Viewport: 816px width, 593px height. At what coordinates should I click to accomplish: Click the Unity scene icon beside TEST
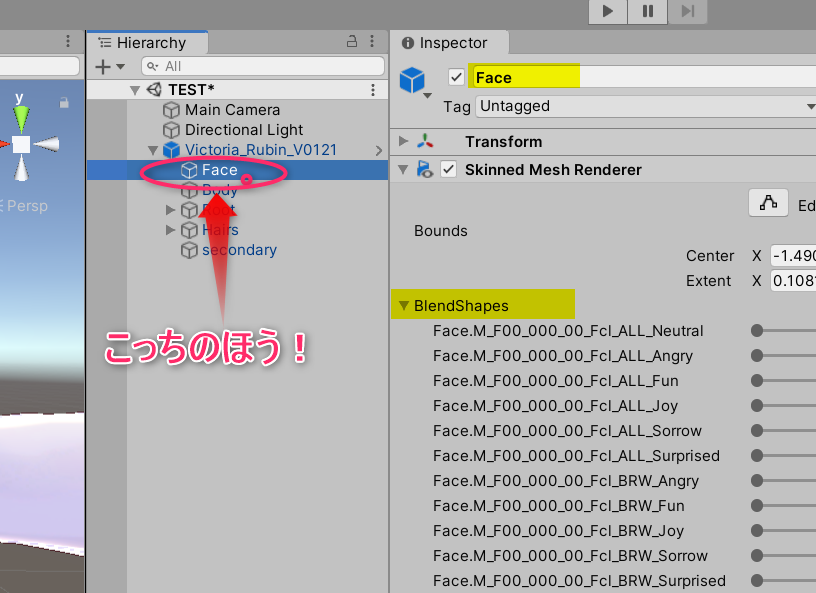154,90
